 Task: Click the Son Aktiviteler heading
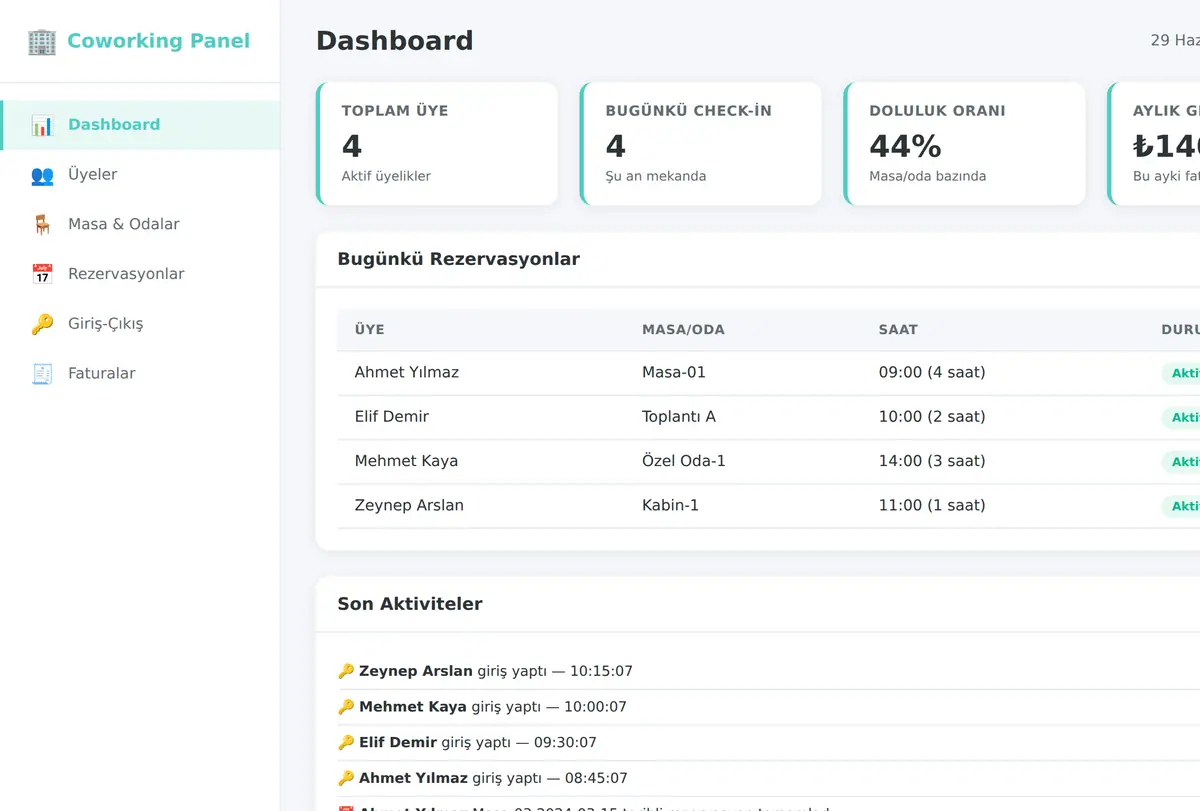[410, 604]
